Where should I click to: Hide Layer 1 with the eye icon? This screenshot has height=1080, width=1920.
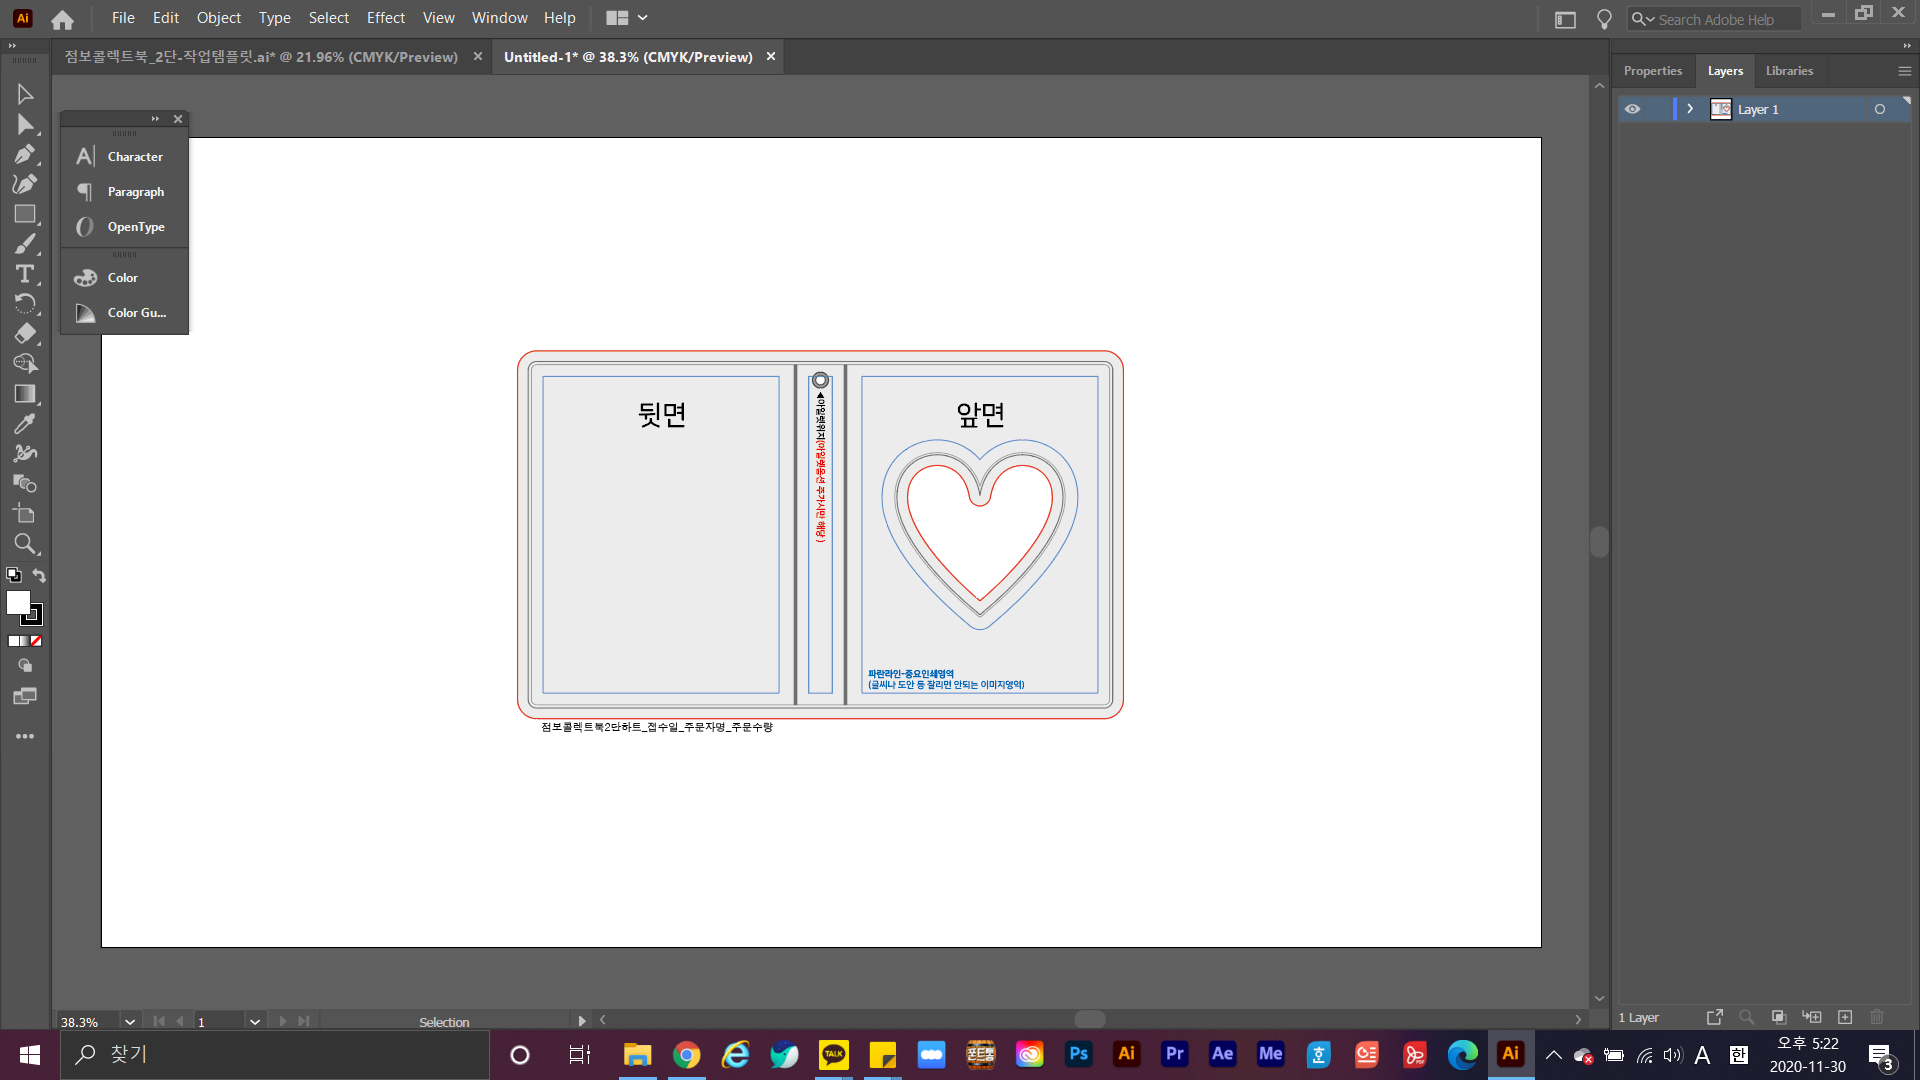(1632, 109)
